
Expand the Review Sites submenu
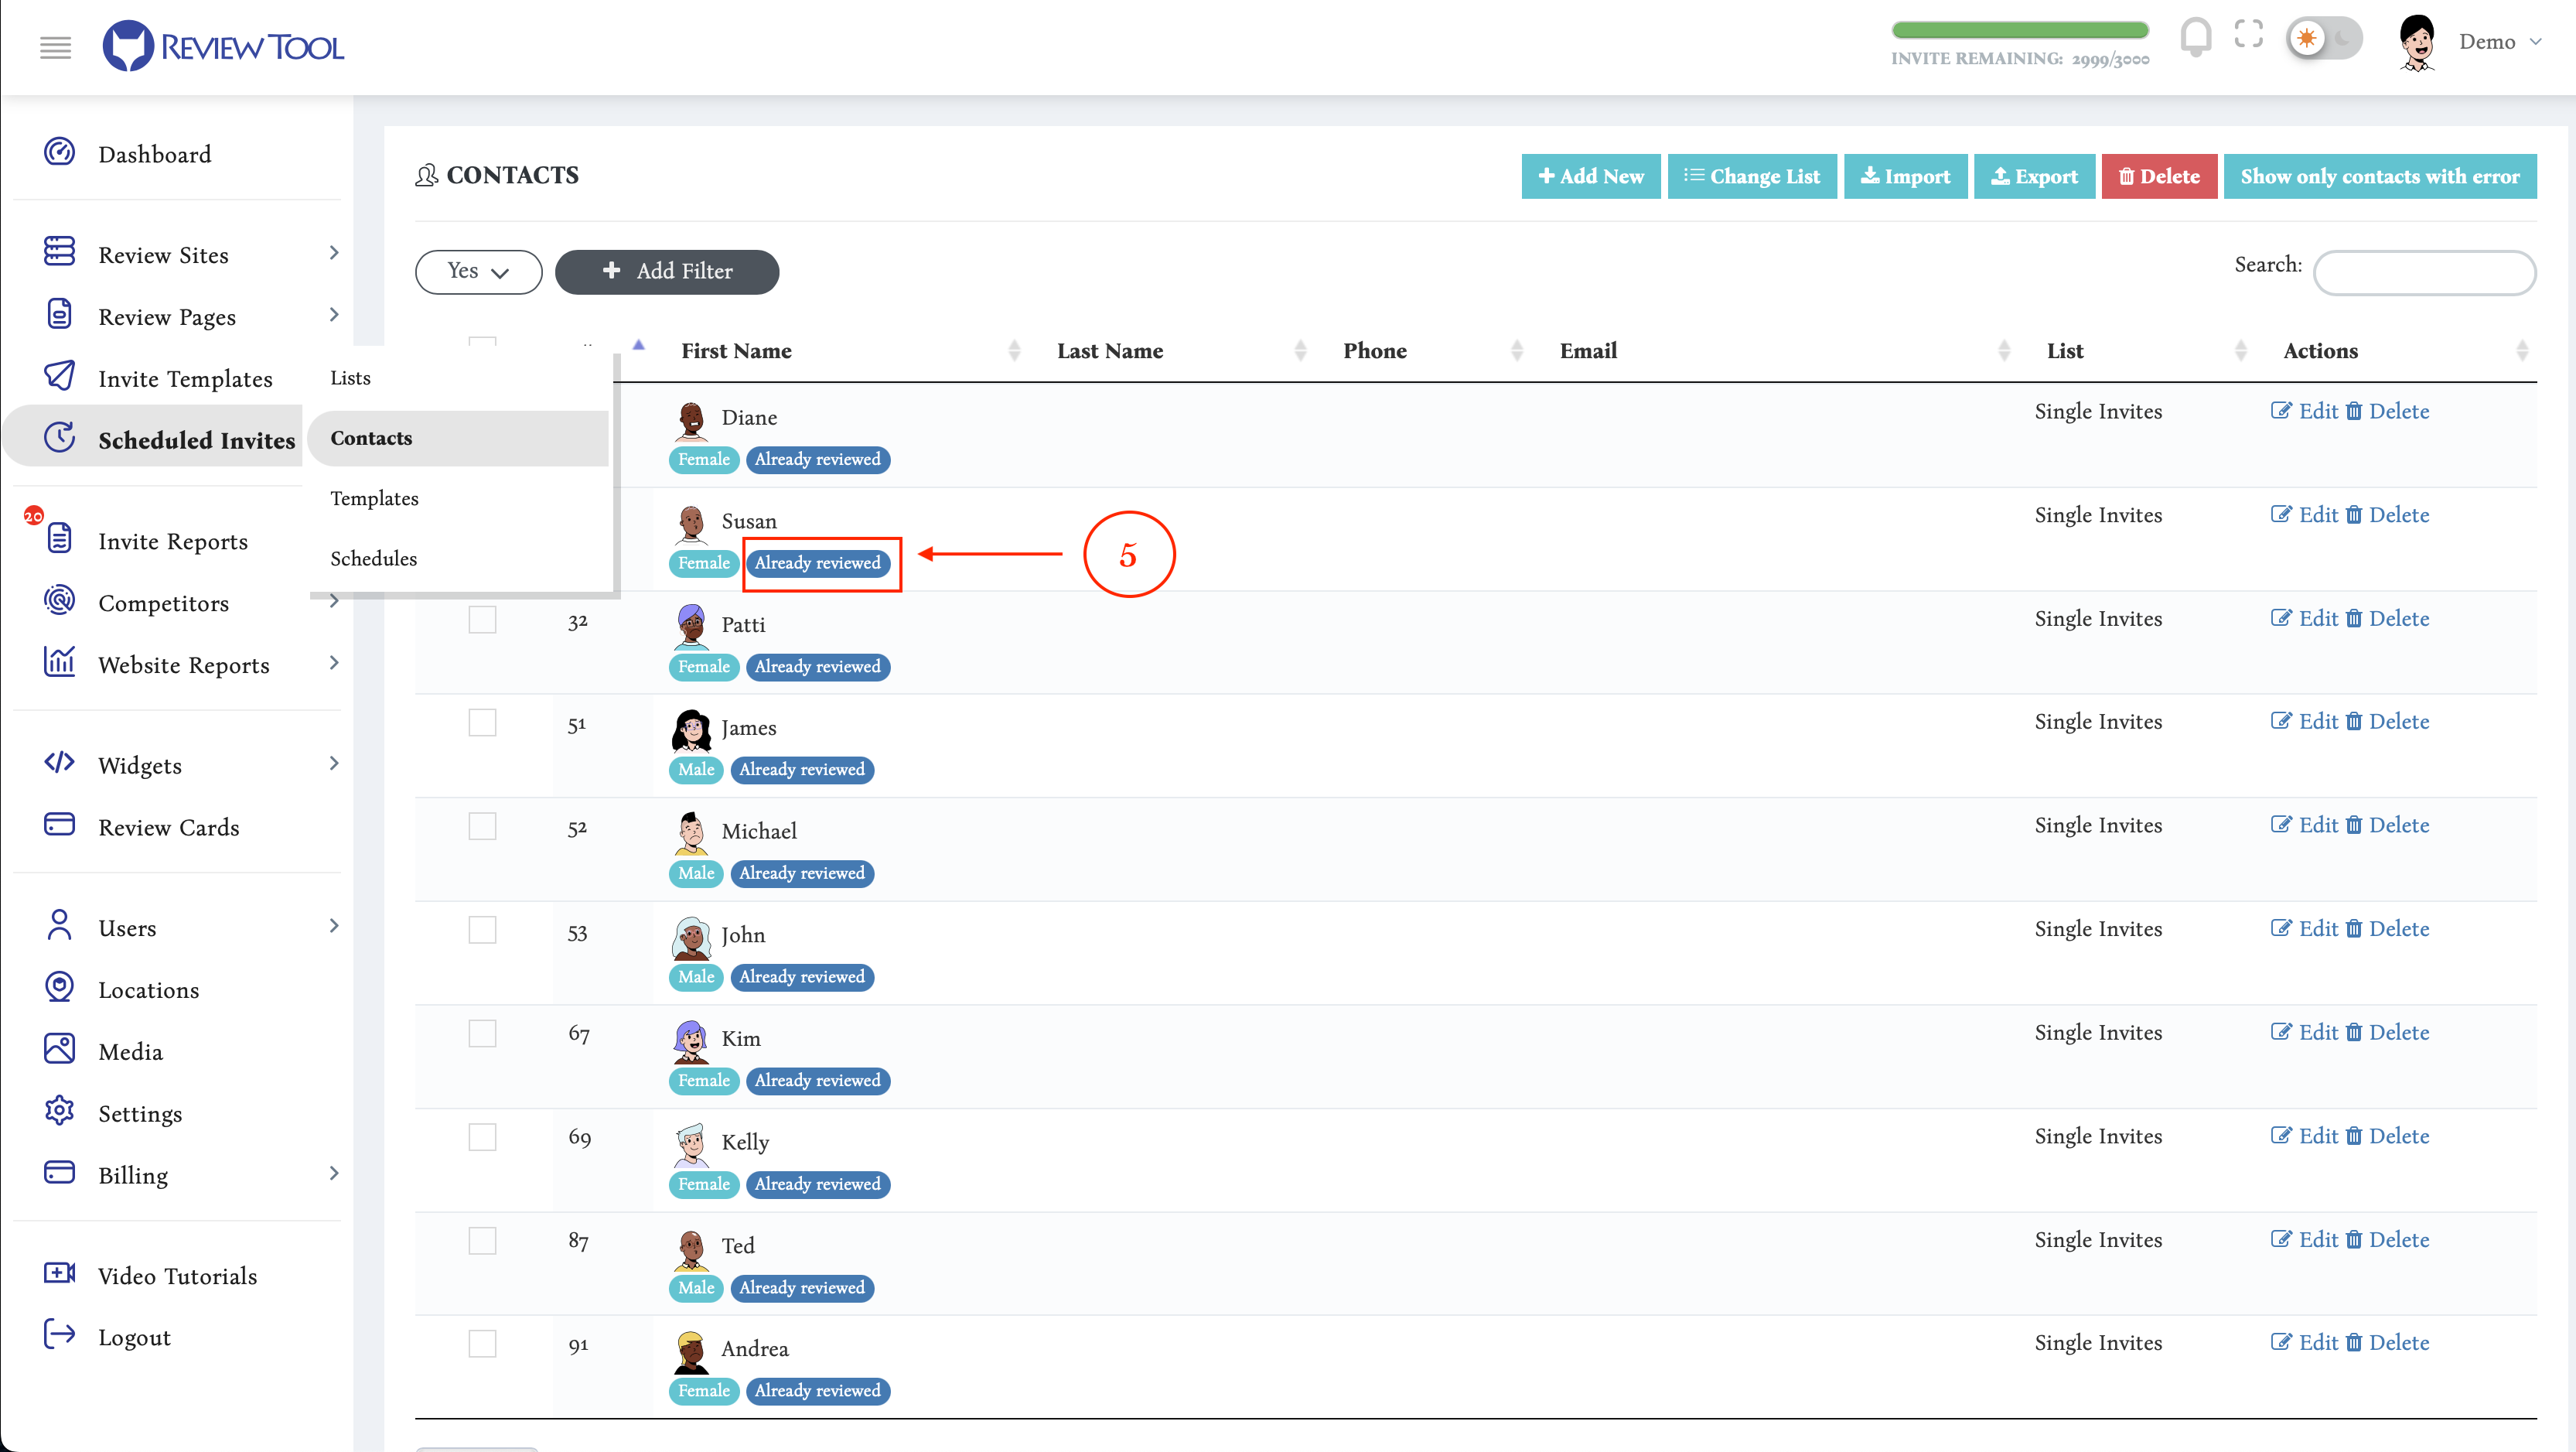click(x=334, y=253)
